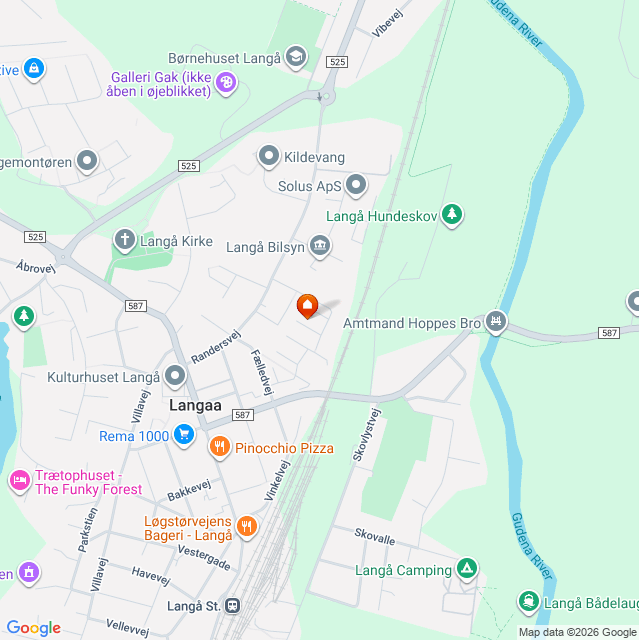639x640 pixels.
Task: Open the Map data copyright notice
Action: (x=578, y=633)
